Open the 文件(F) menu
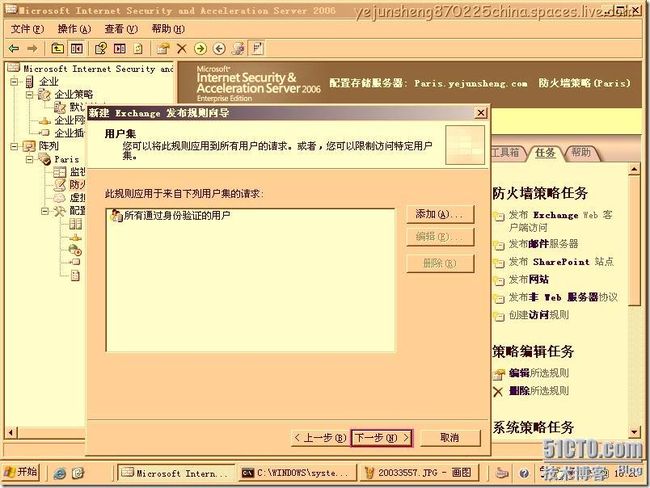Screen dimensions: 650x488 click(x=27, y=29)
